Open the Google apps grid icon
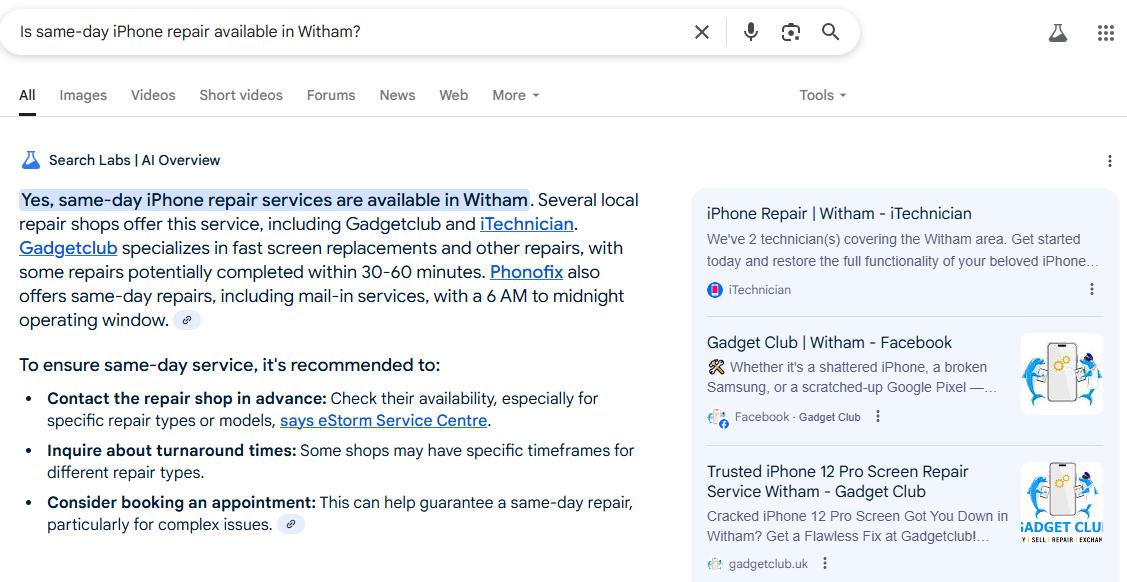Image resolution: width=1127 pixels, height=582 pixels. [1105, 32]
